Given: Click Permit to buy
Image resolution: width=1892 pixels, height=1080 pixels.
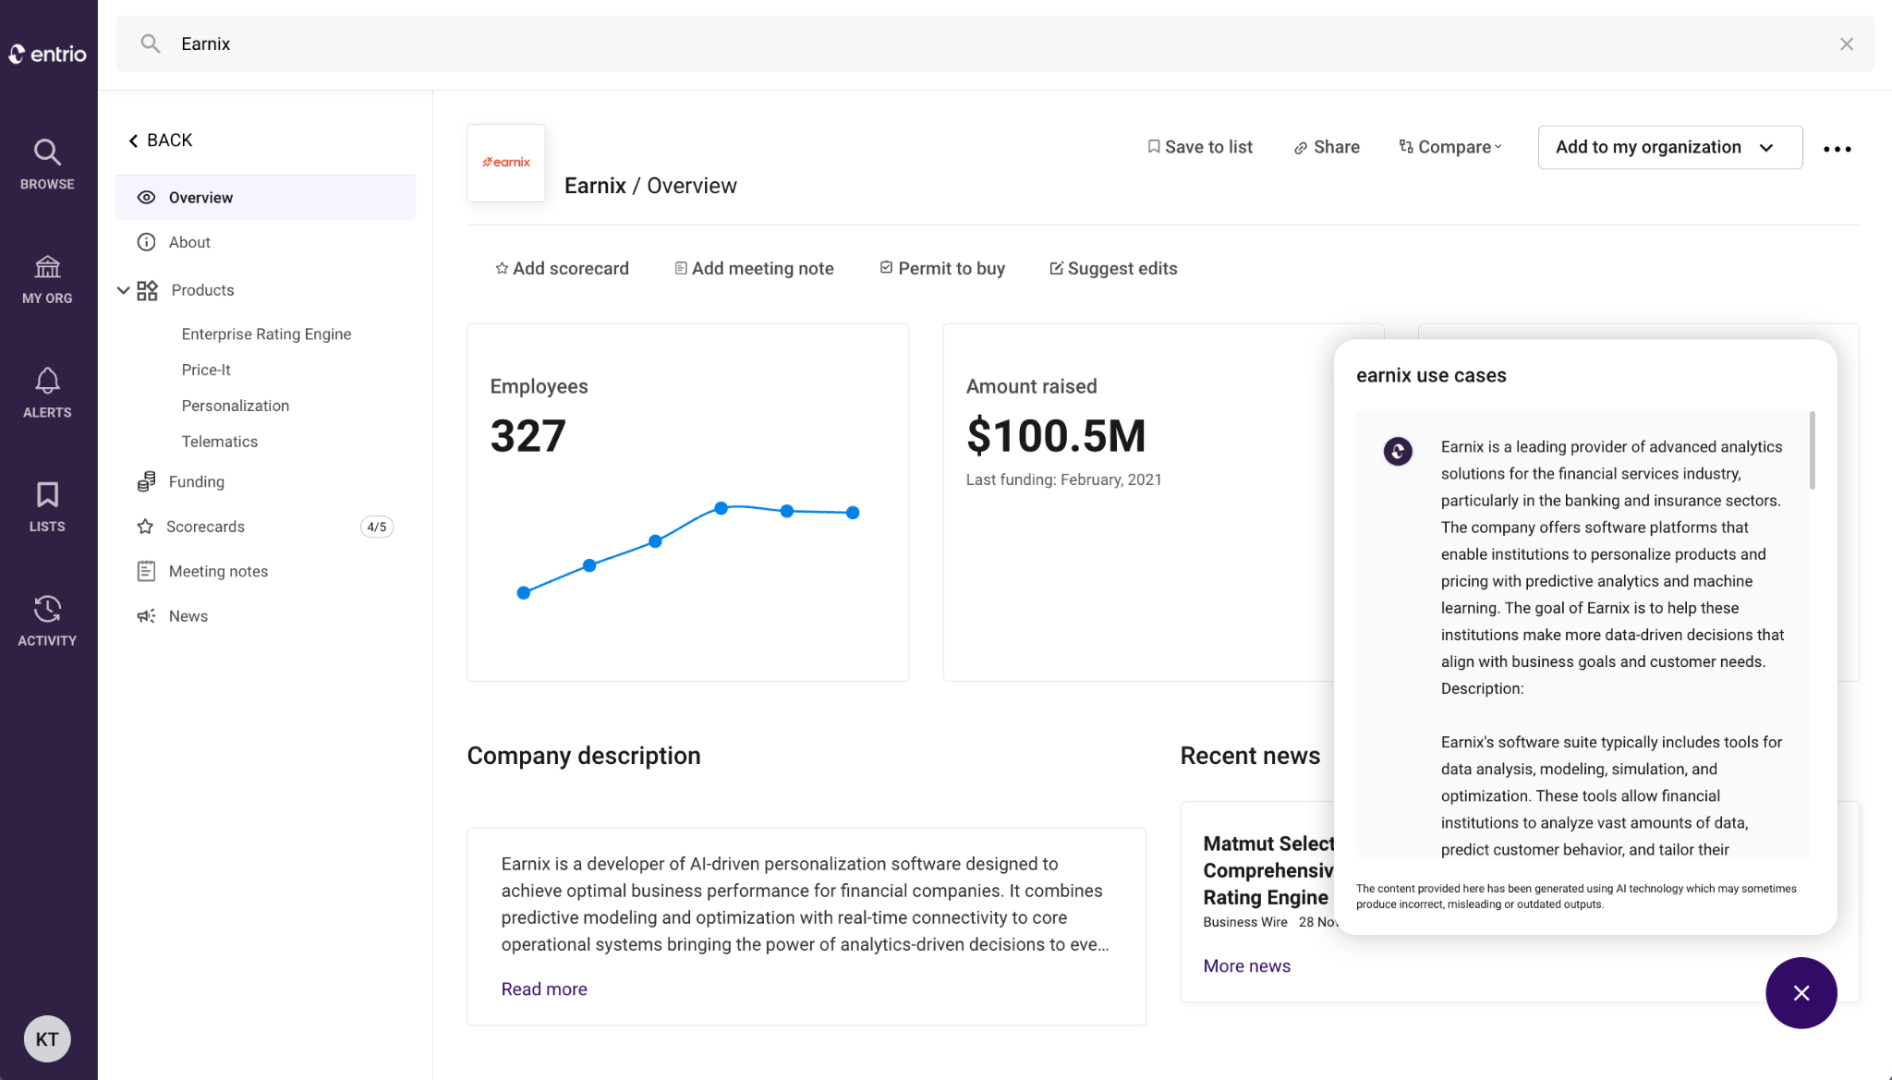Looking at the screenshot, I should pos(942,268).
